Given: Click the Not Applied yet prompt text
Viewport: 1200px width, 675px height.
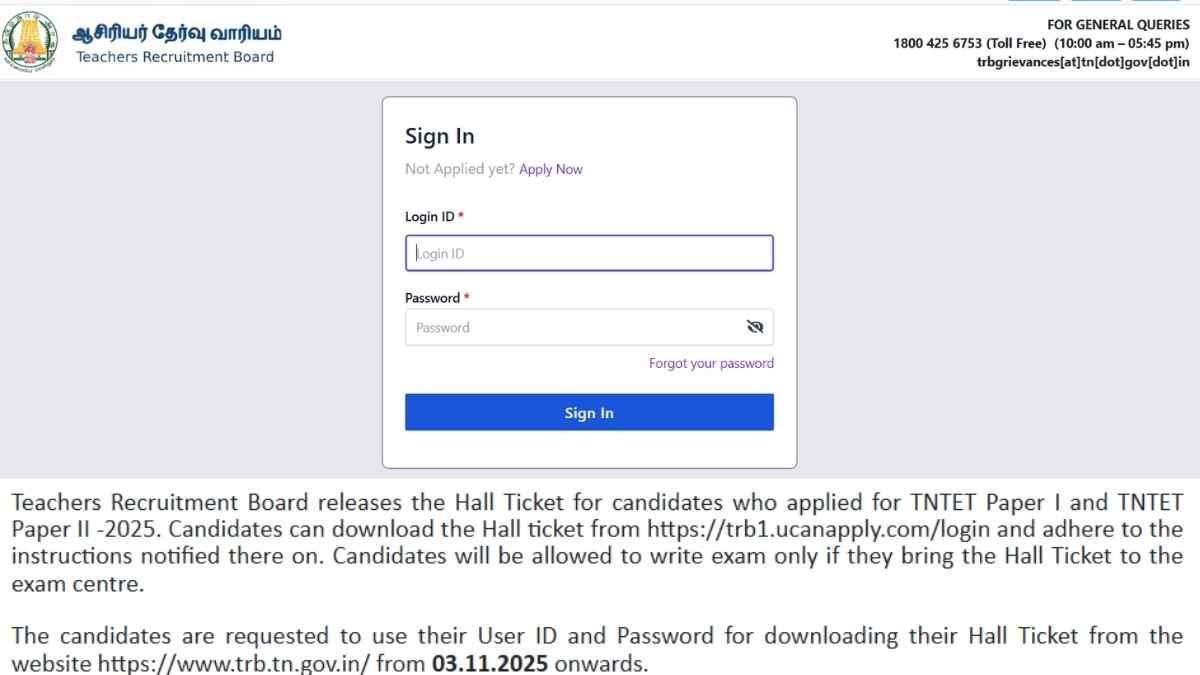Looking at the screenshot, I should (x=459, y=169).
